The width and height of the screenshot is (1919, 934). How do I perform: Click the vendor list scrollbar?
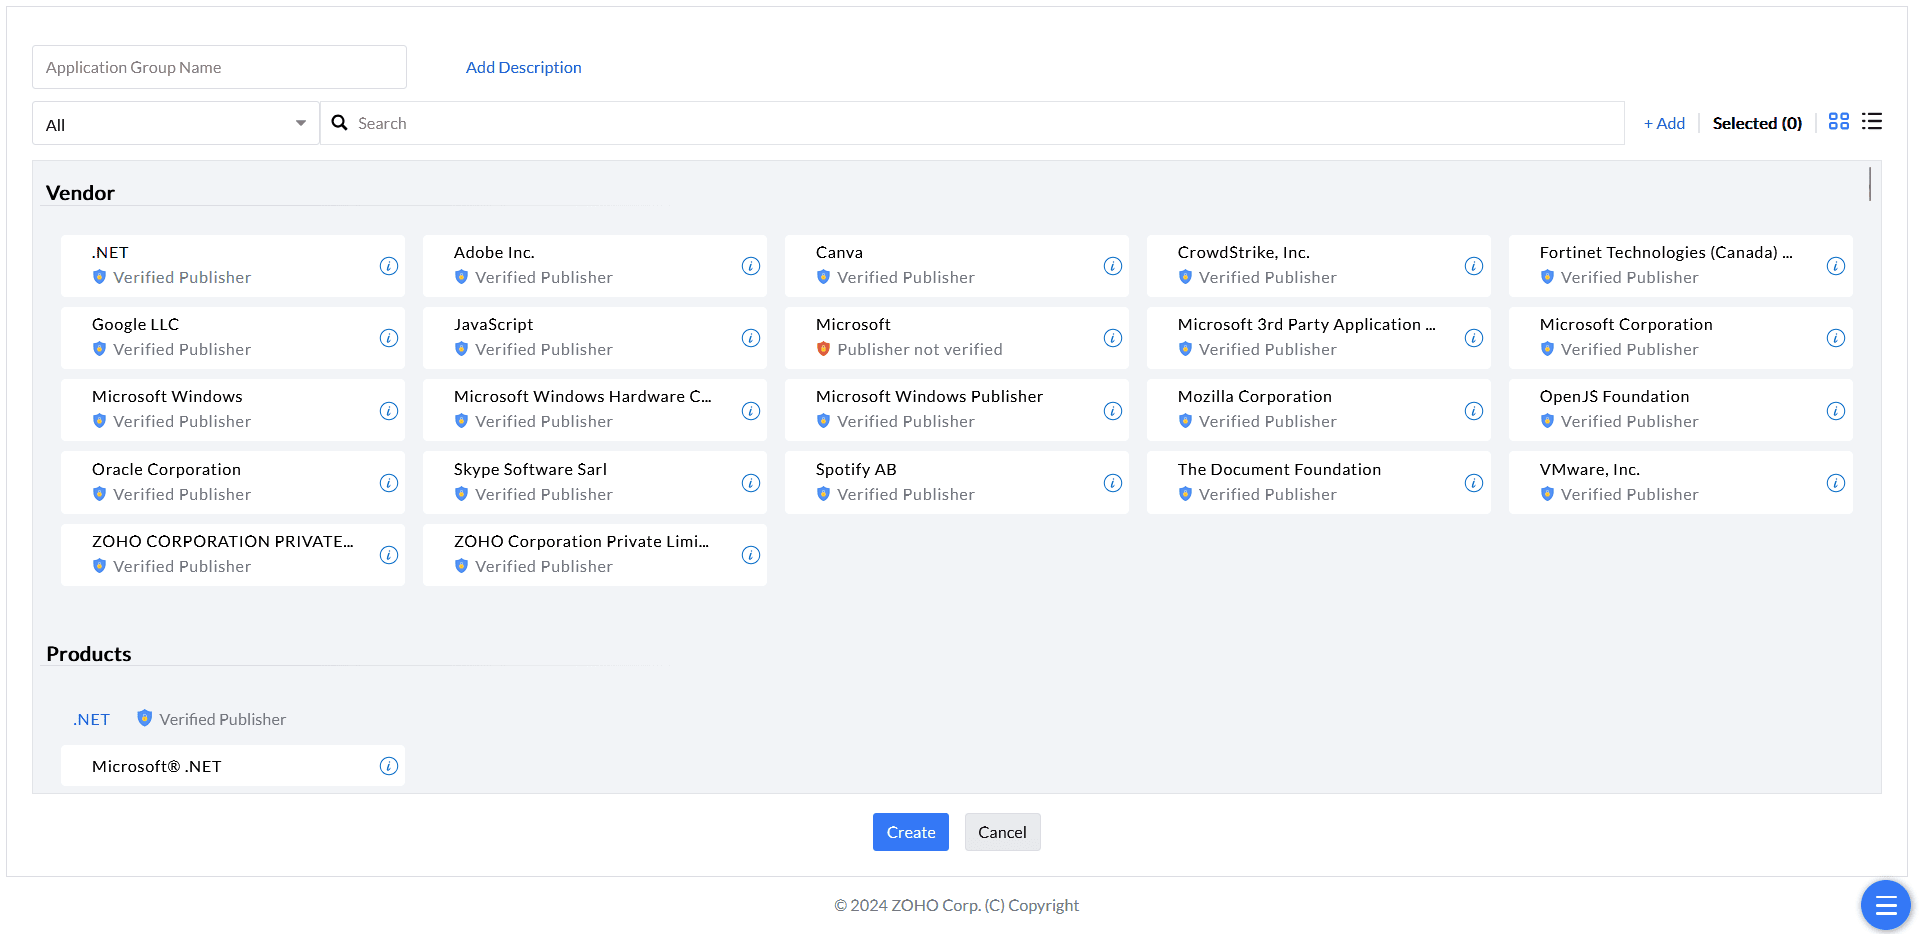pyautogui.click(x=1869, y=185)
